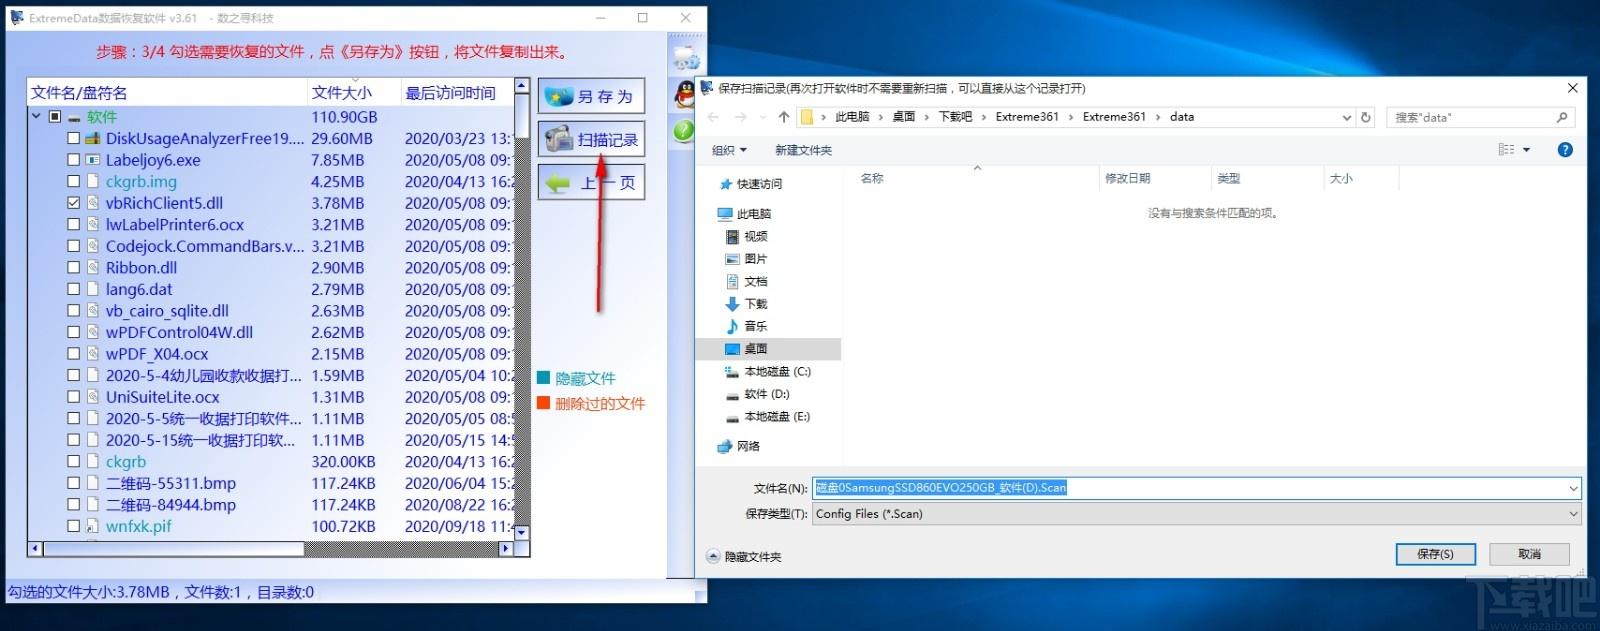Click the 取消 cancel button
The width and height of the screenshot is (1600, 631).
point(1529,554)
